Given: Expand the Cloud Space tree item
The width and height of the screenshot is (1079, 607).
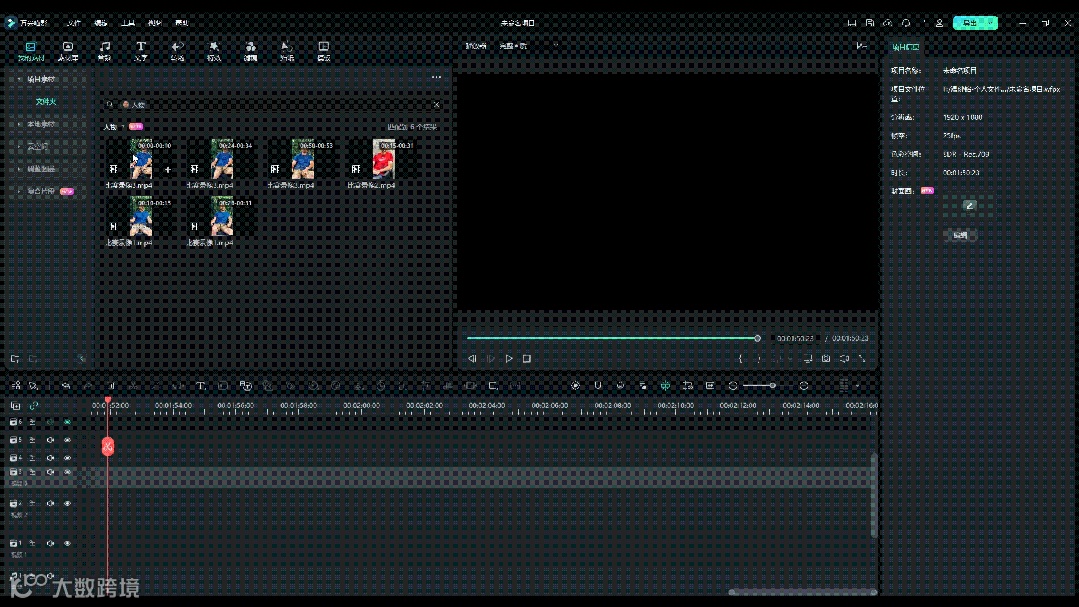Looking at the screenshot, I should pos(19,146).
